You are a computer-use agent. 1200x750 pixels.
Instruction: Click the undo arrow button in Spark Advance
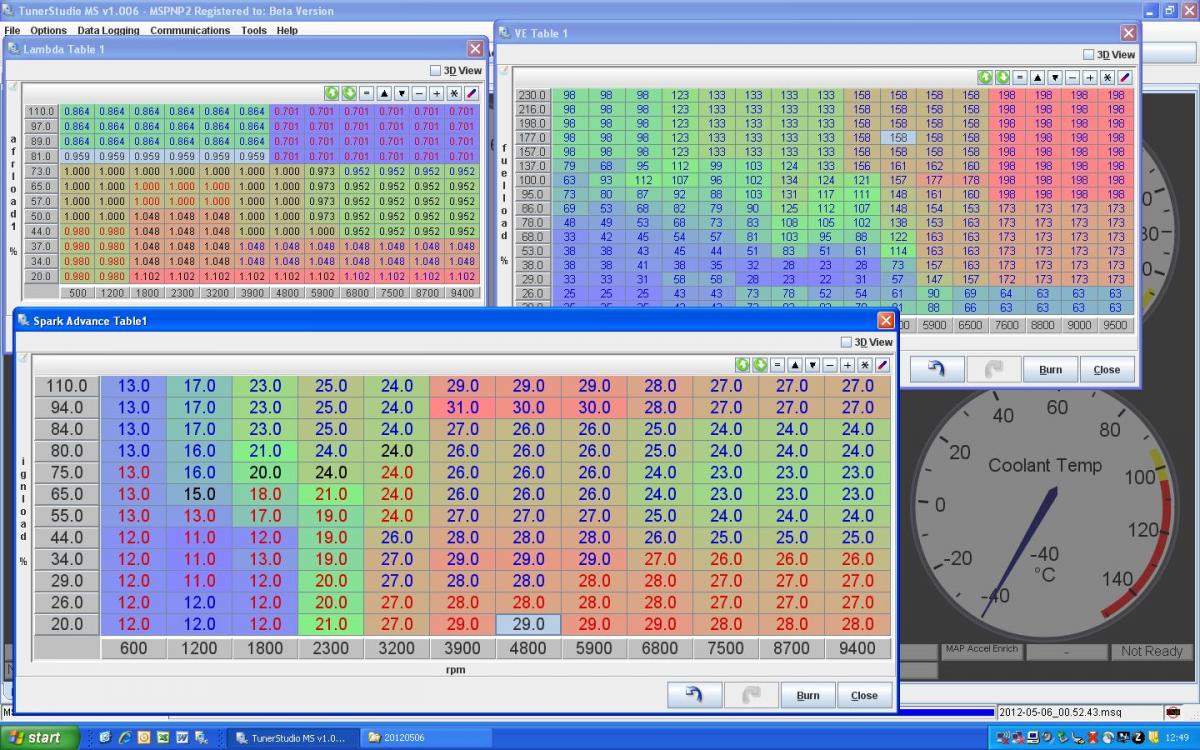[x=694, y=695]
